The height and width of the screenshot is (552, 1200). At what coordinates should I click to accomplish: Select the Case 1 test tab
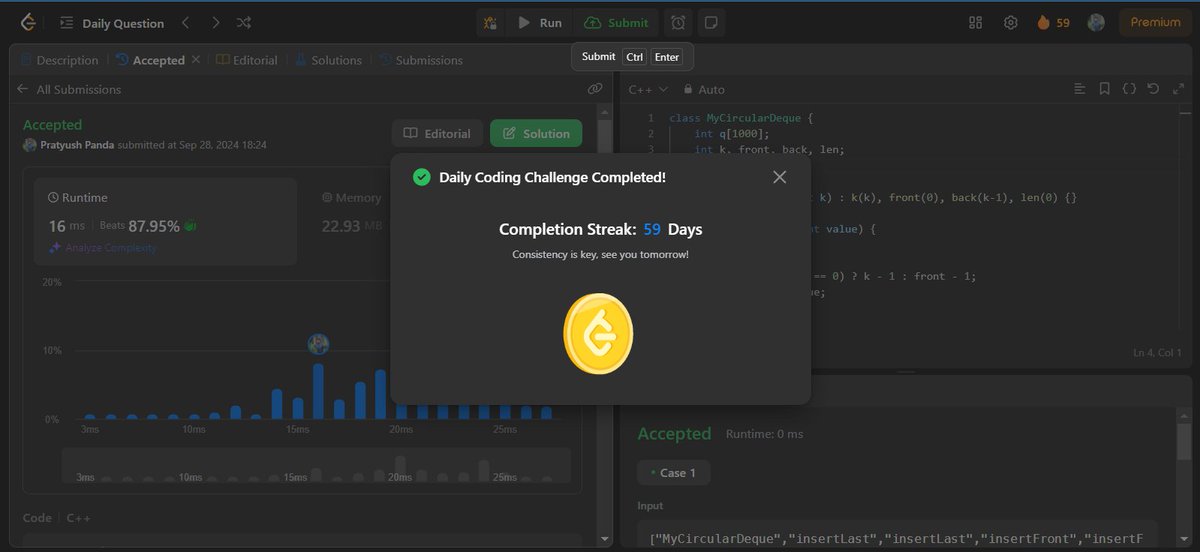pos(674,472)
